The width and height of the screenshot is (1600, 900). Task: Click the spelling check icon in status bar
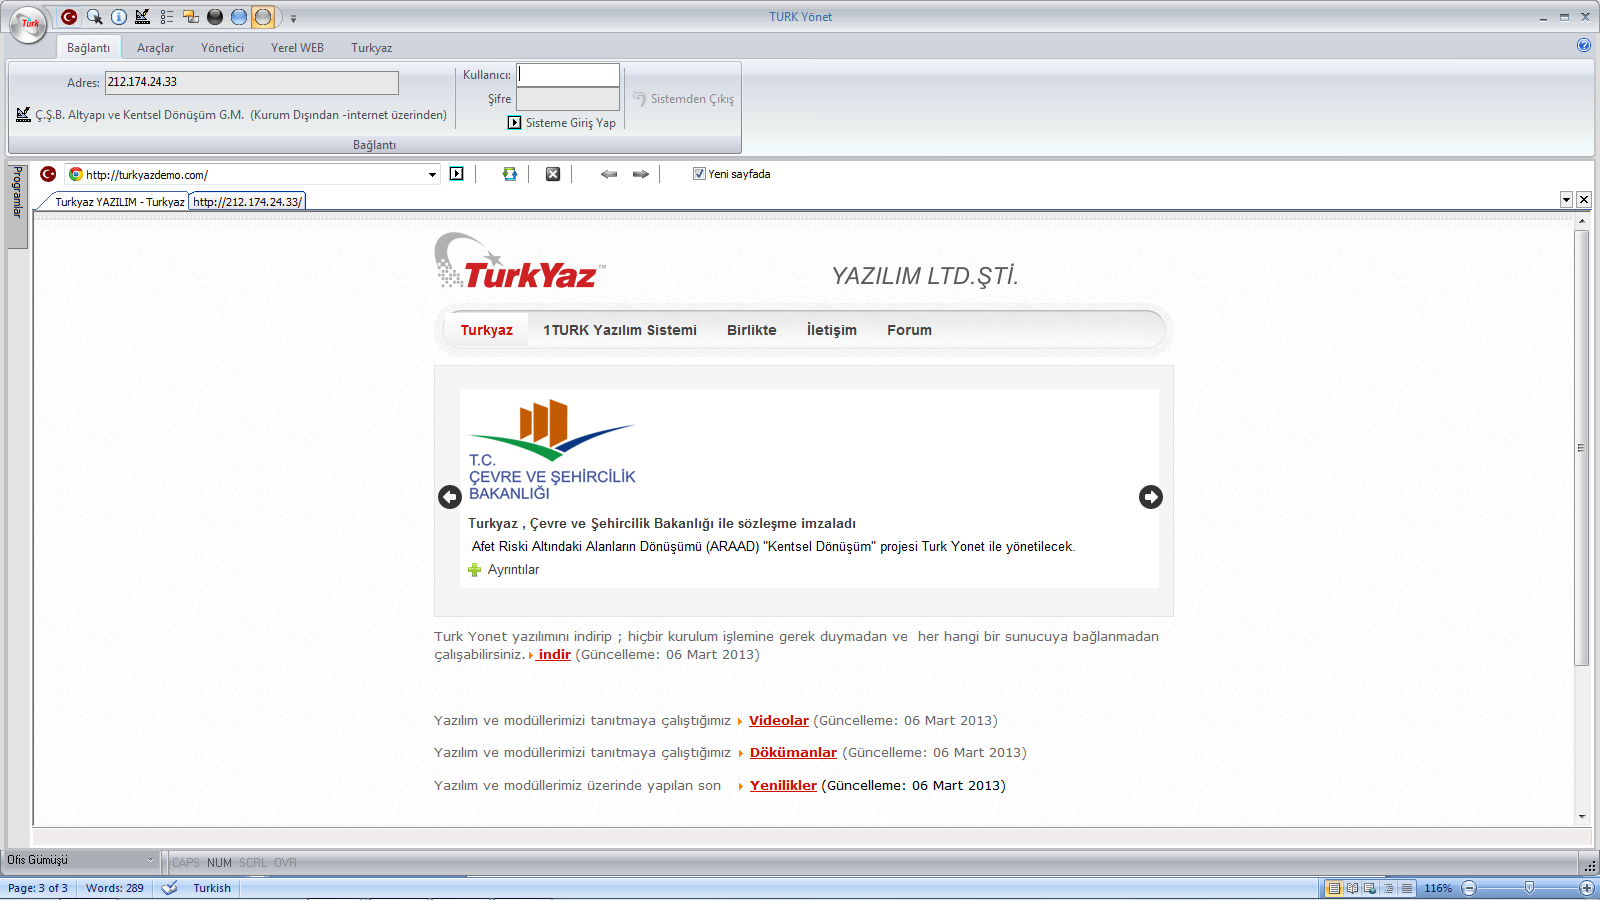point(170,888)
